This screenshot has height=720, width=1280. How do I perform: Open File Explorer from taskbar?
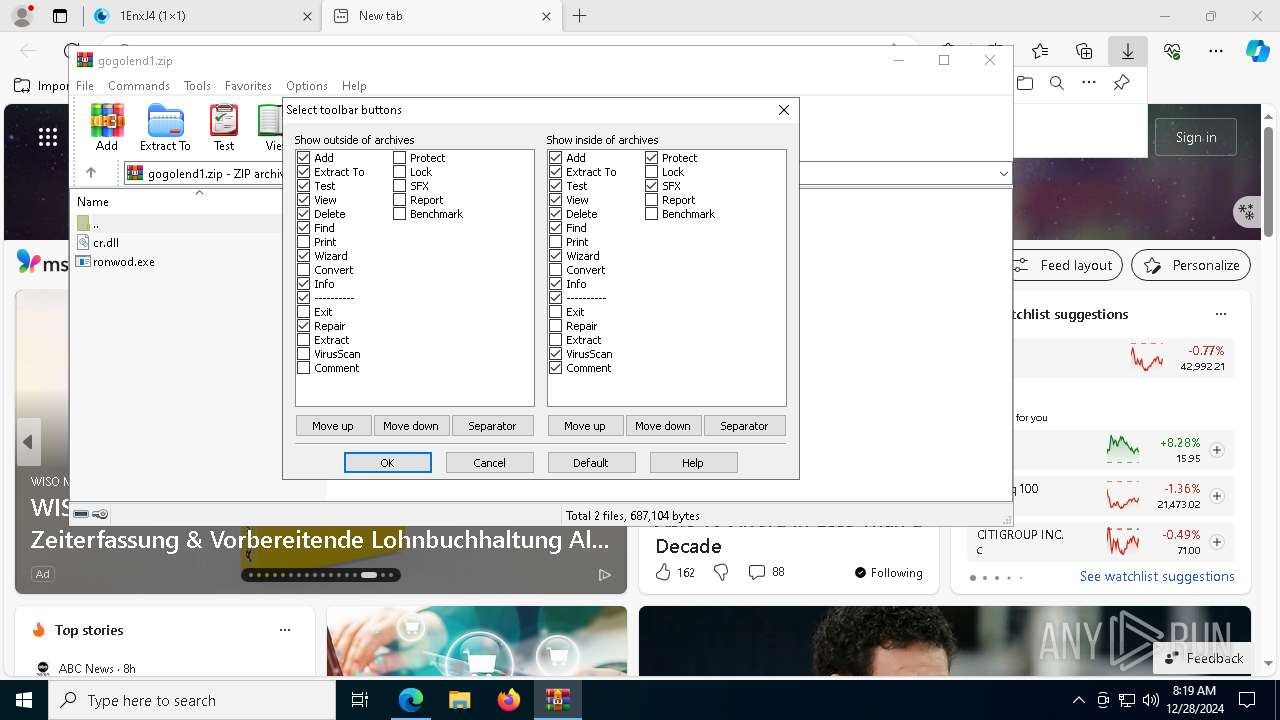(459, 700)
